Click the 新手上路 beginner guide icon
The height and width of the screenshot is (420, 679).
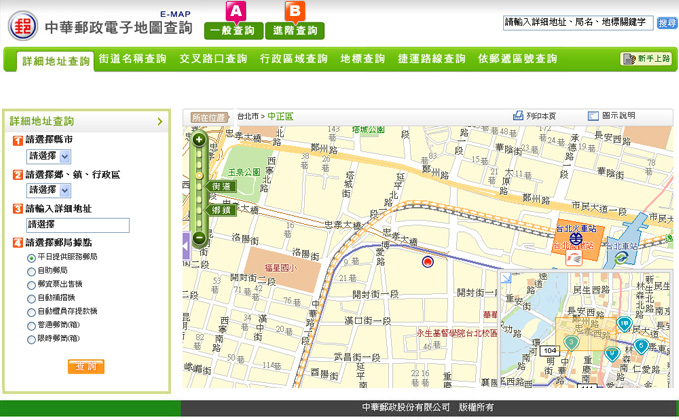tap(629, 59)
